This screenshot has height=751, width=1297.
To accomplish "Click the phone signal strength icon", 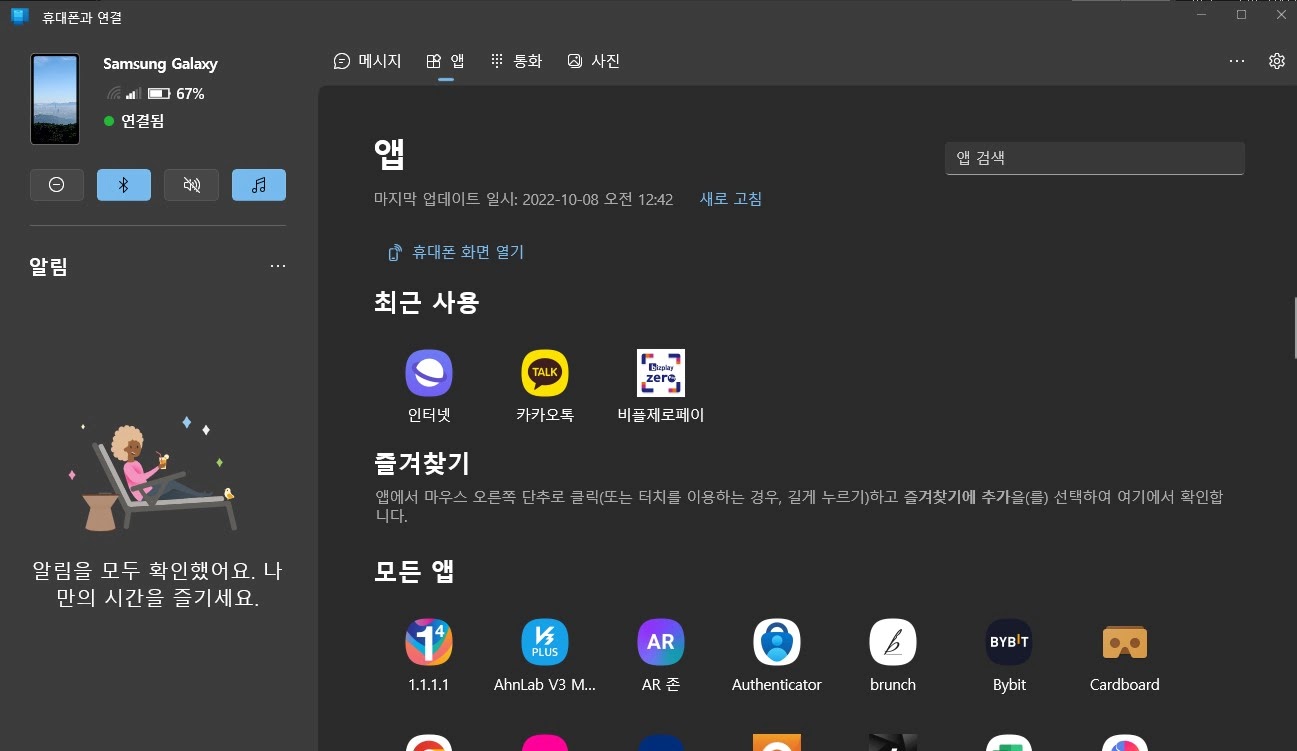I will click(133, 93).
